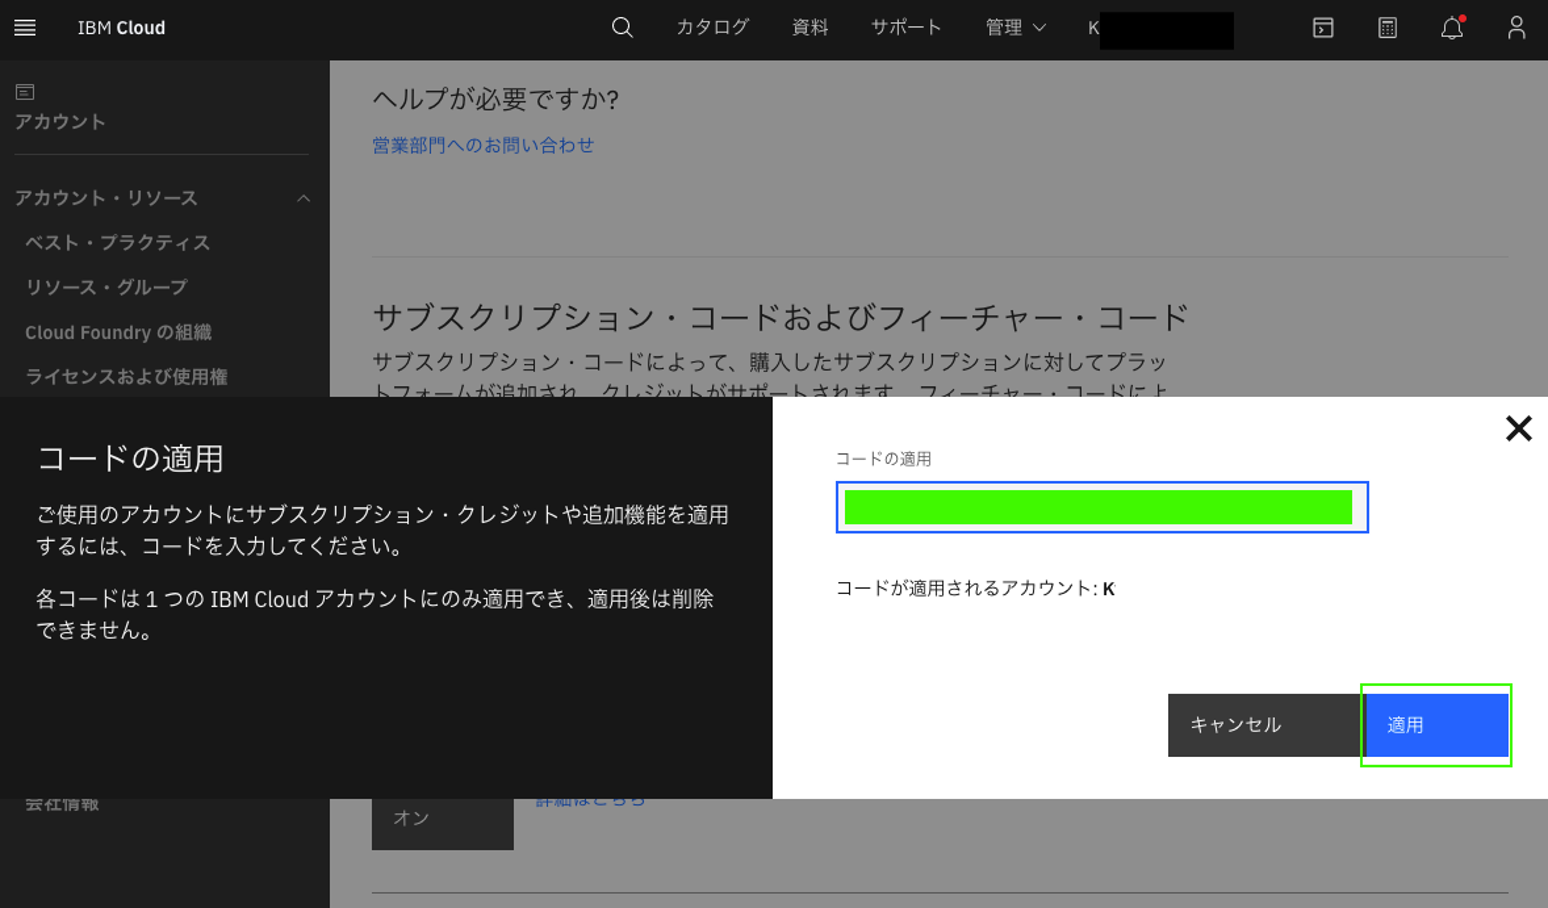Open the user profile avatar icon
The height and width of the screenshot is (908, 1548).
tap(1516, 28)
